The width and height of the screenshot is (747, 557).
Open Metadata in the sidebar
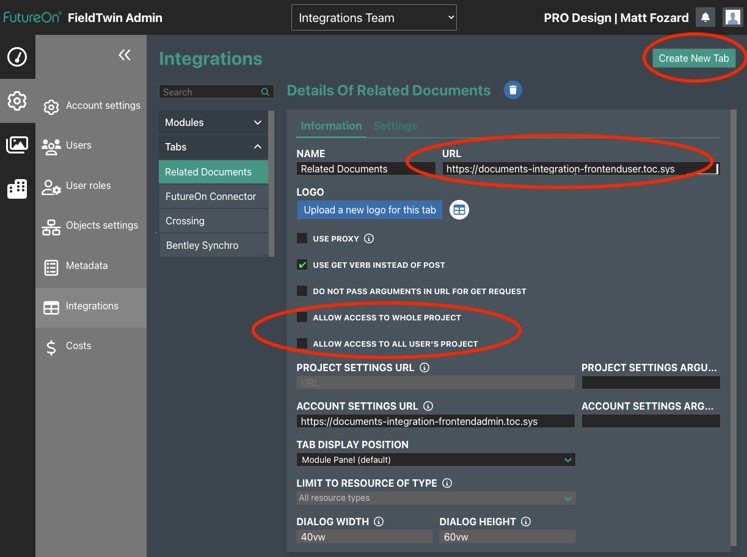[91, 266]
